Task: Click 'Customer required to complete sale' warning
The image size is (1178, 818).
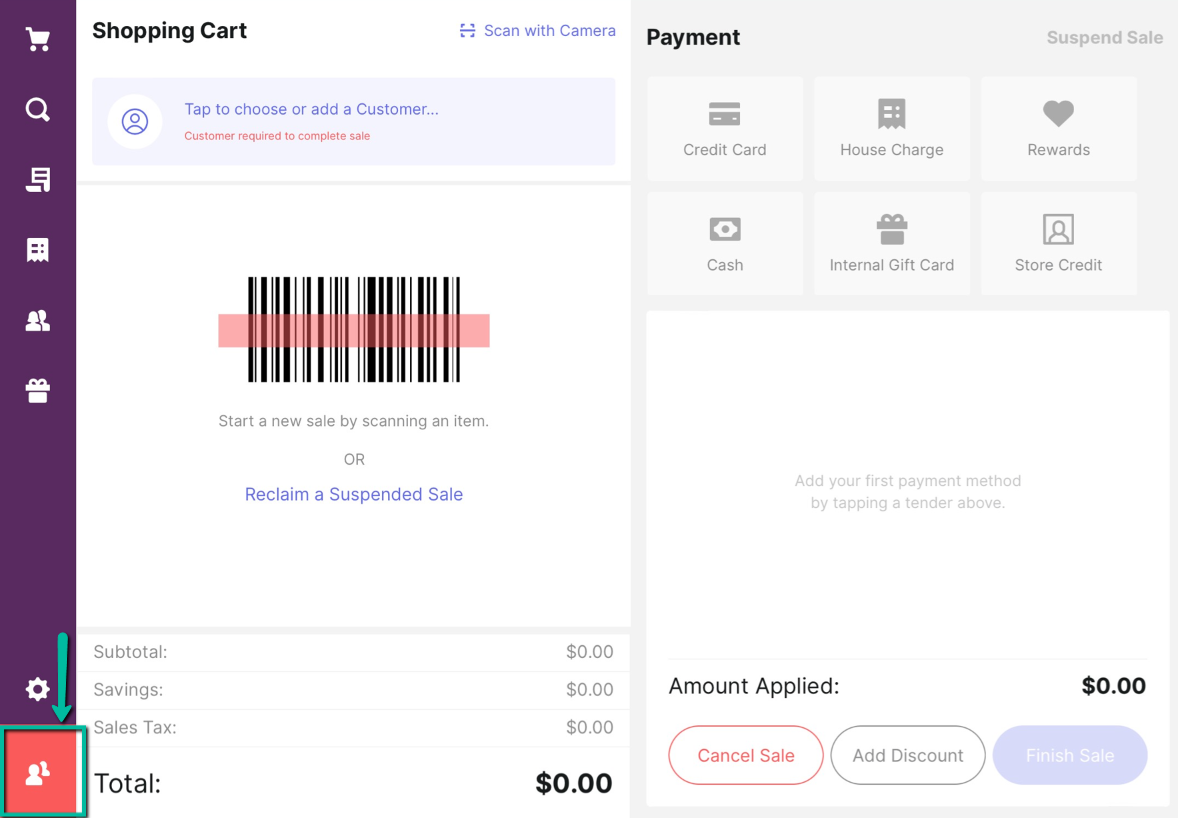Action: pyautogui.click(x=277, y=136)
